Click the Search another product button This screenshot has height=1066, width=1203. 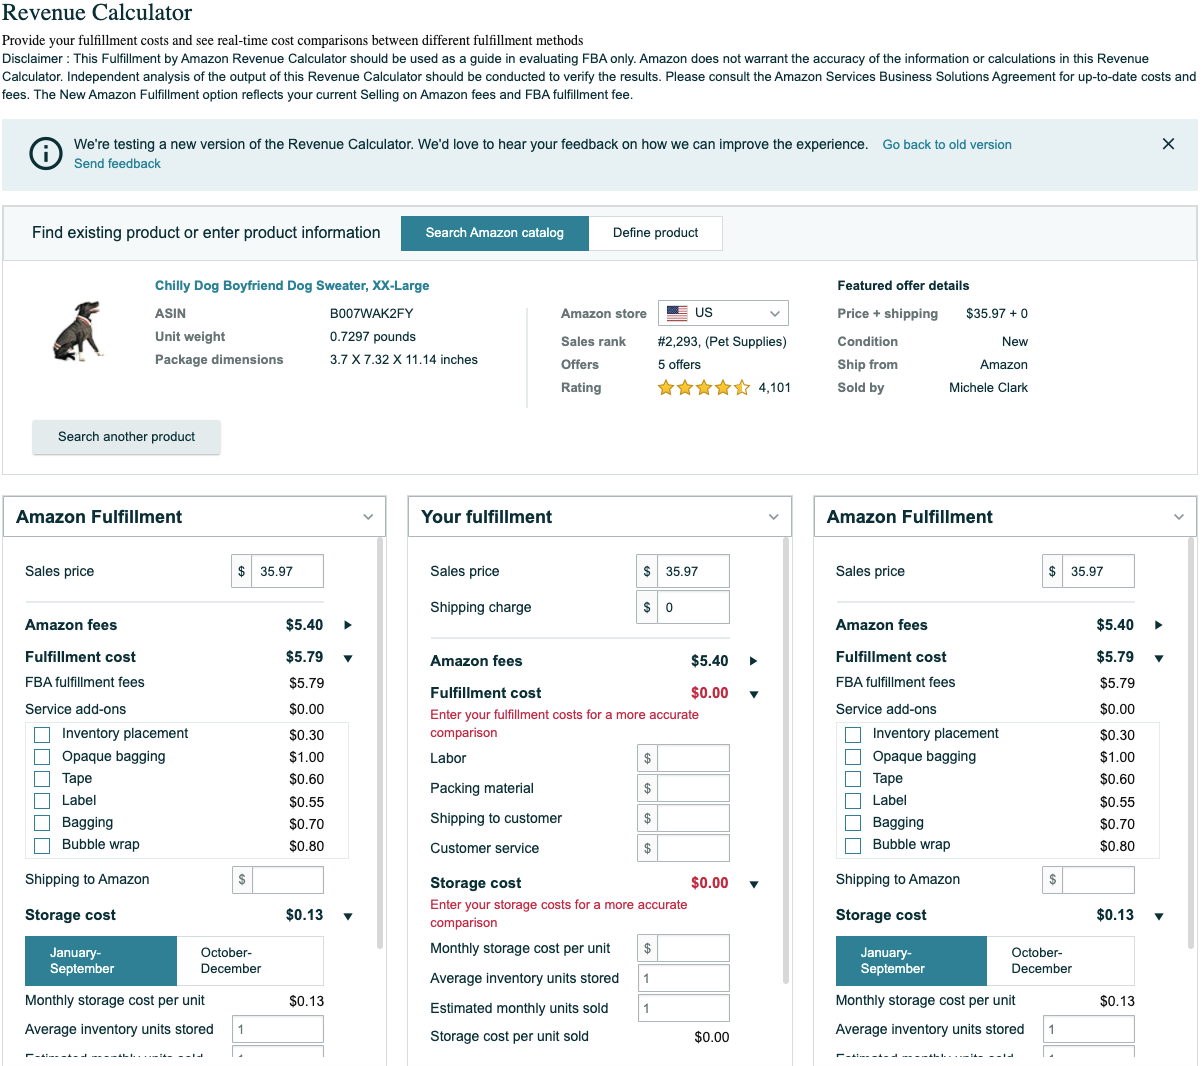[126, 437]
